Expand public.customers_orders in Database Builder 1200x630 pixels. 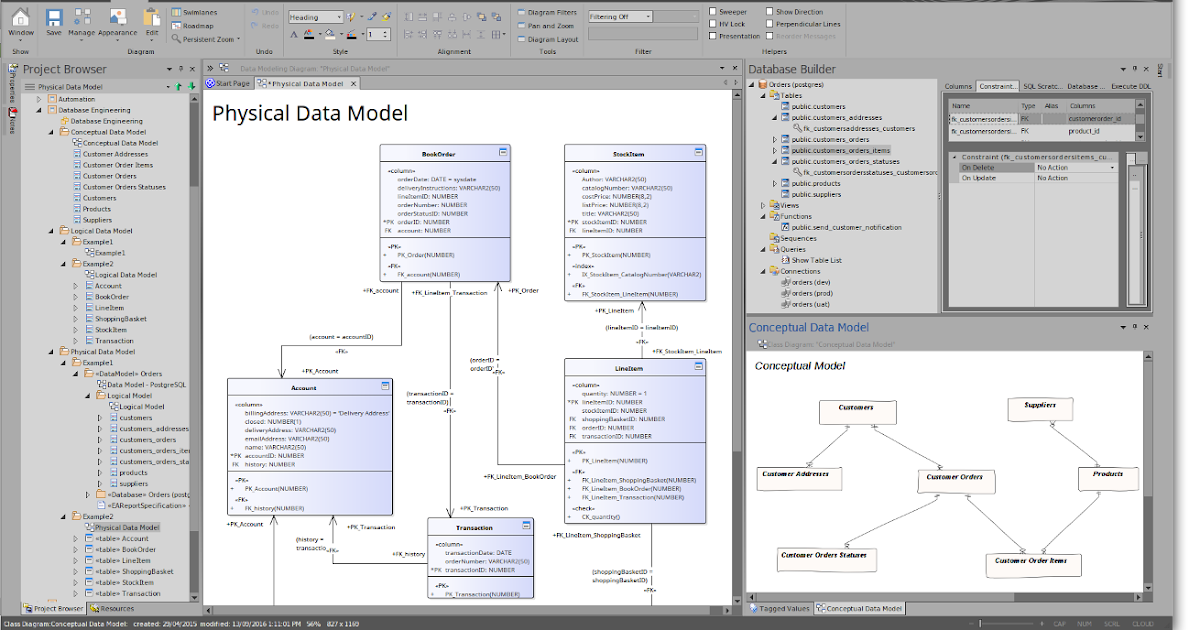click(x=775, y=139)
